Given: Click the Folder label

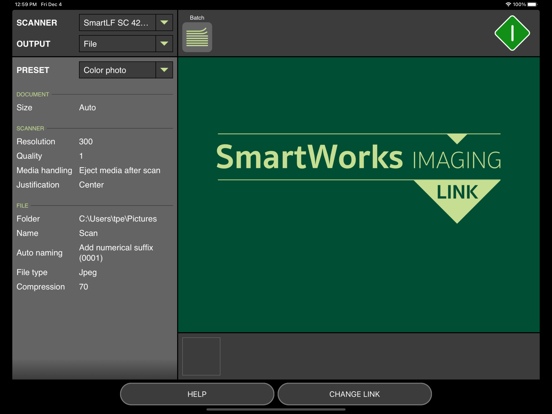Looking at the screenshot, I should 28,219.
